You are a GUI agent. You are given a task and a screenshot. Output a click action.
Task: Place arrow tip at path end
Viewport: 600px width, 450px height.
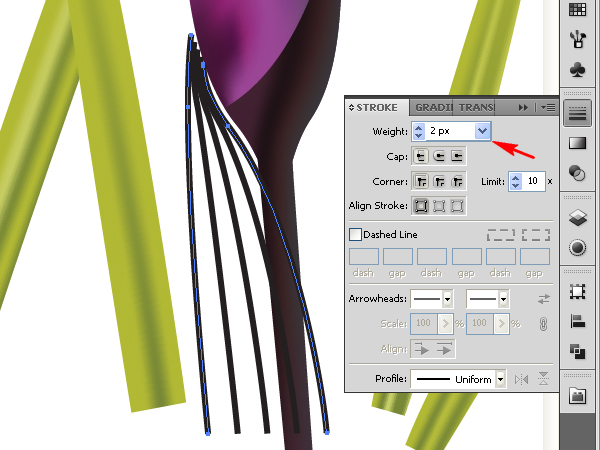click(444, 349)
